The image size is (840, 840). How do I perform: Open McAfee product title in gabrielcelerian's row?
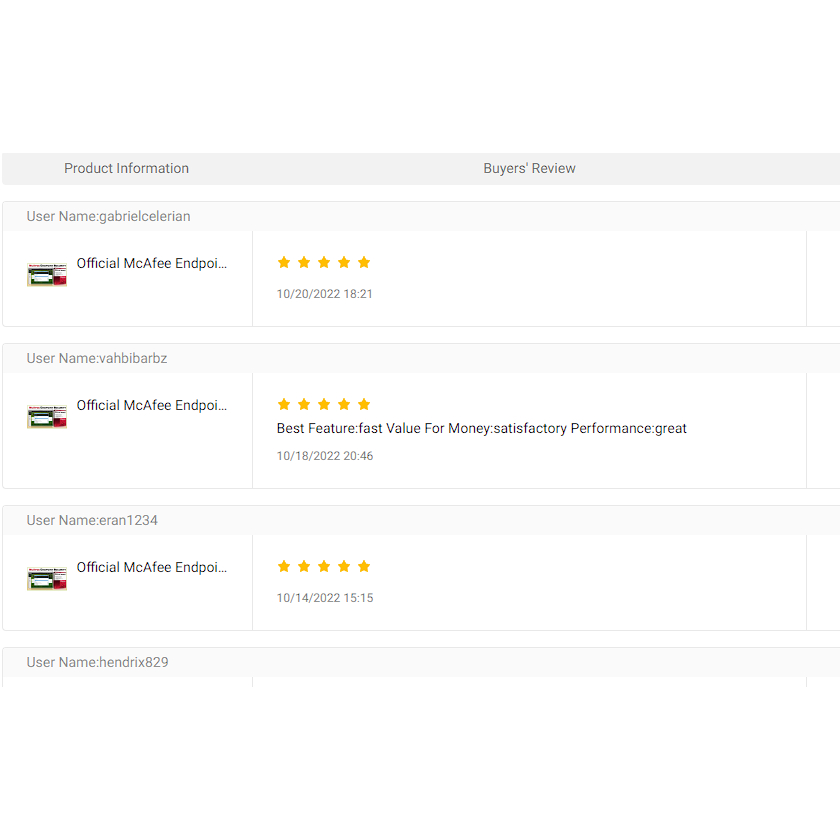(x=152, y=264)
